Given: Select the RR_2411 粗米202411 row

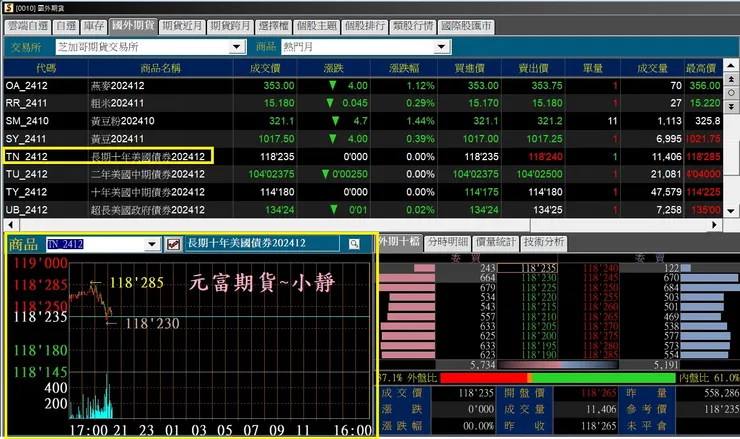Looking at the screenshot, I should point(363,103).
